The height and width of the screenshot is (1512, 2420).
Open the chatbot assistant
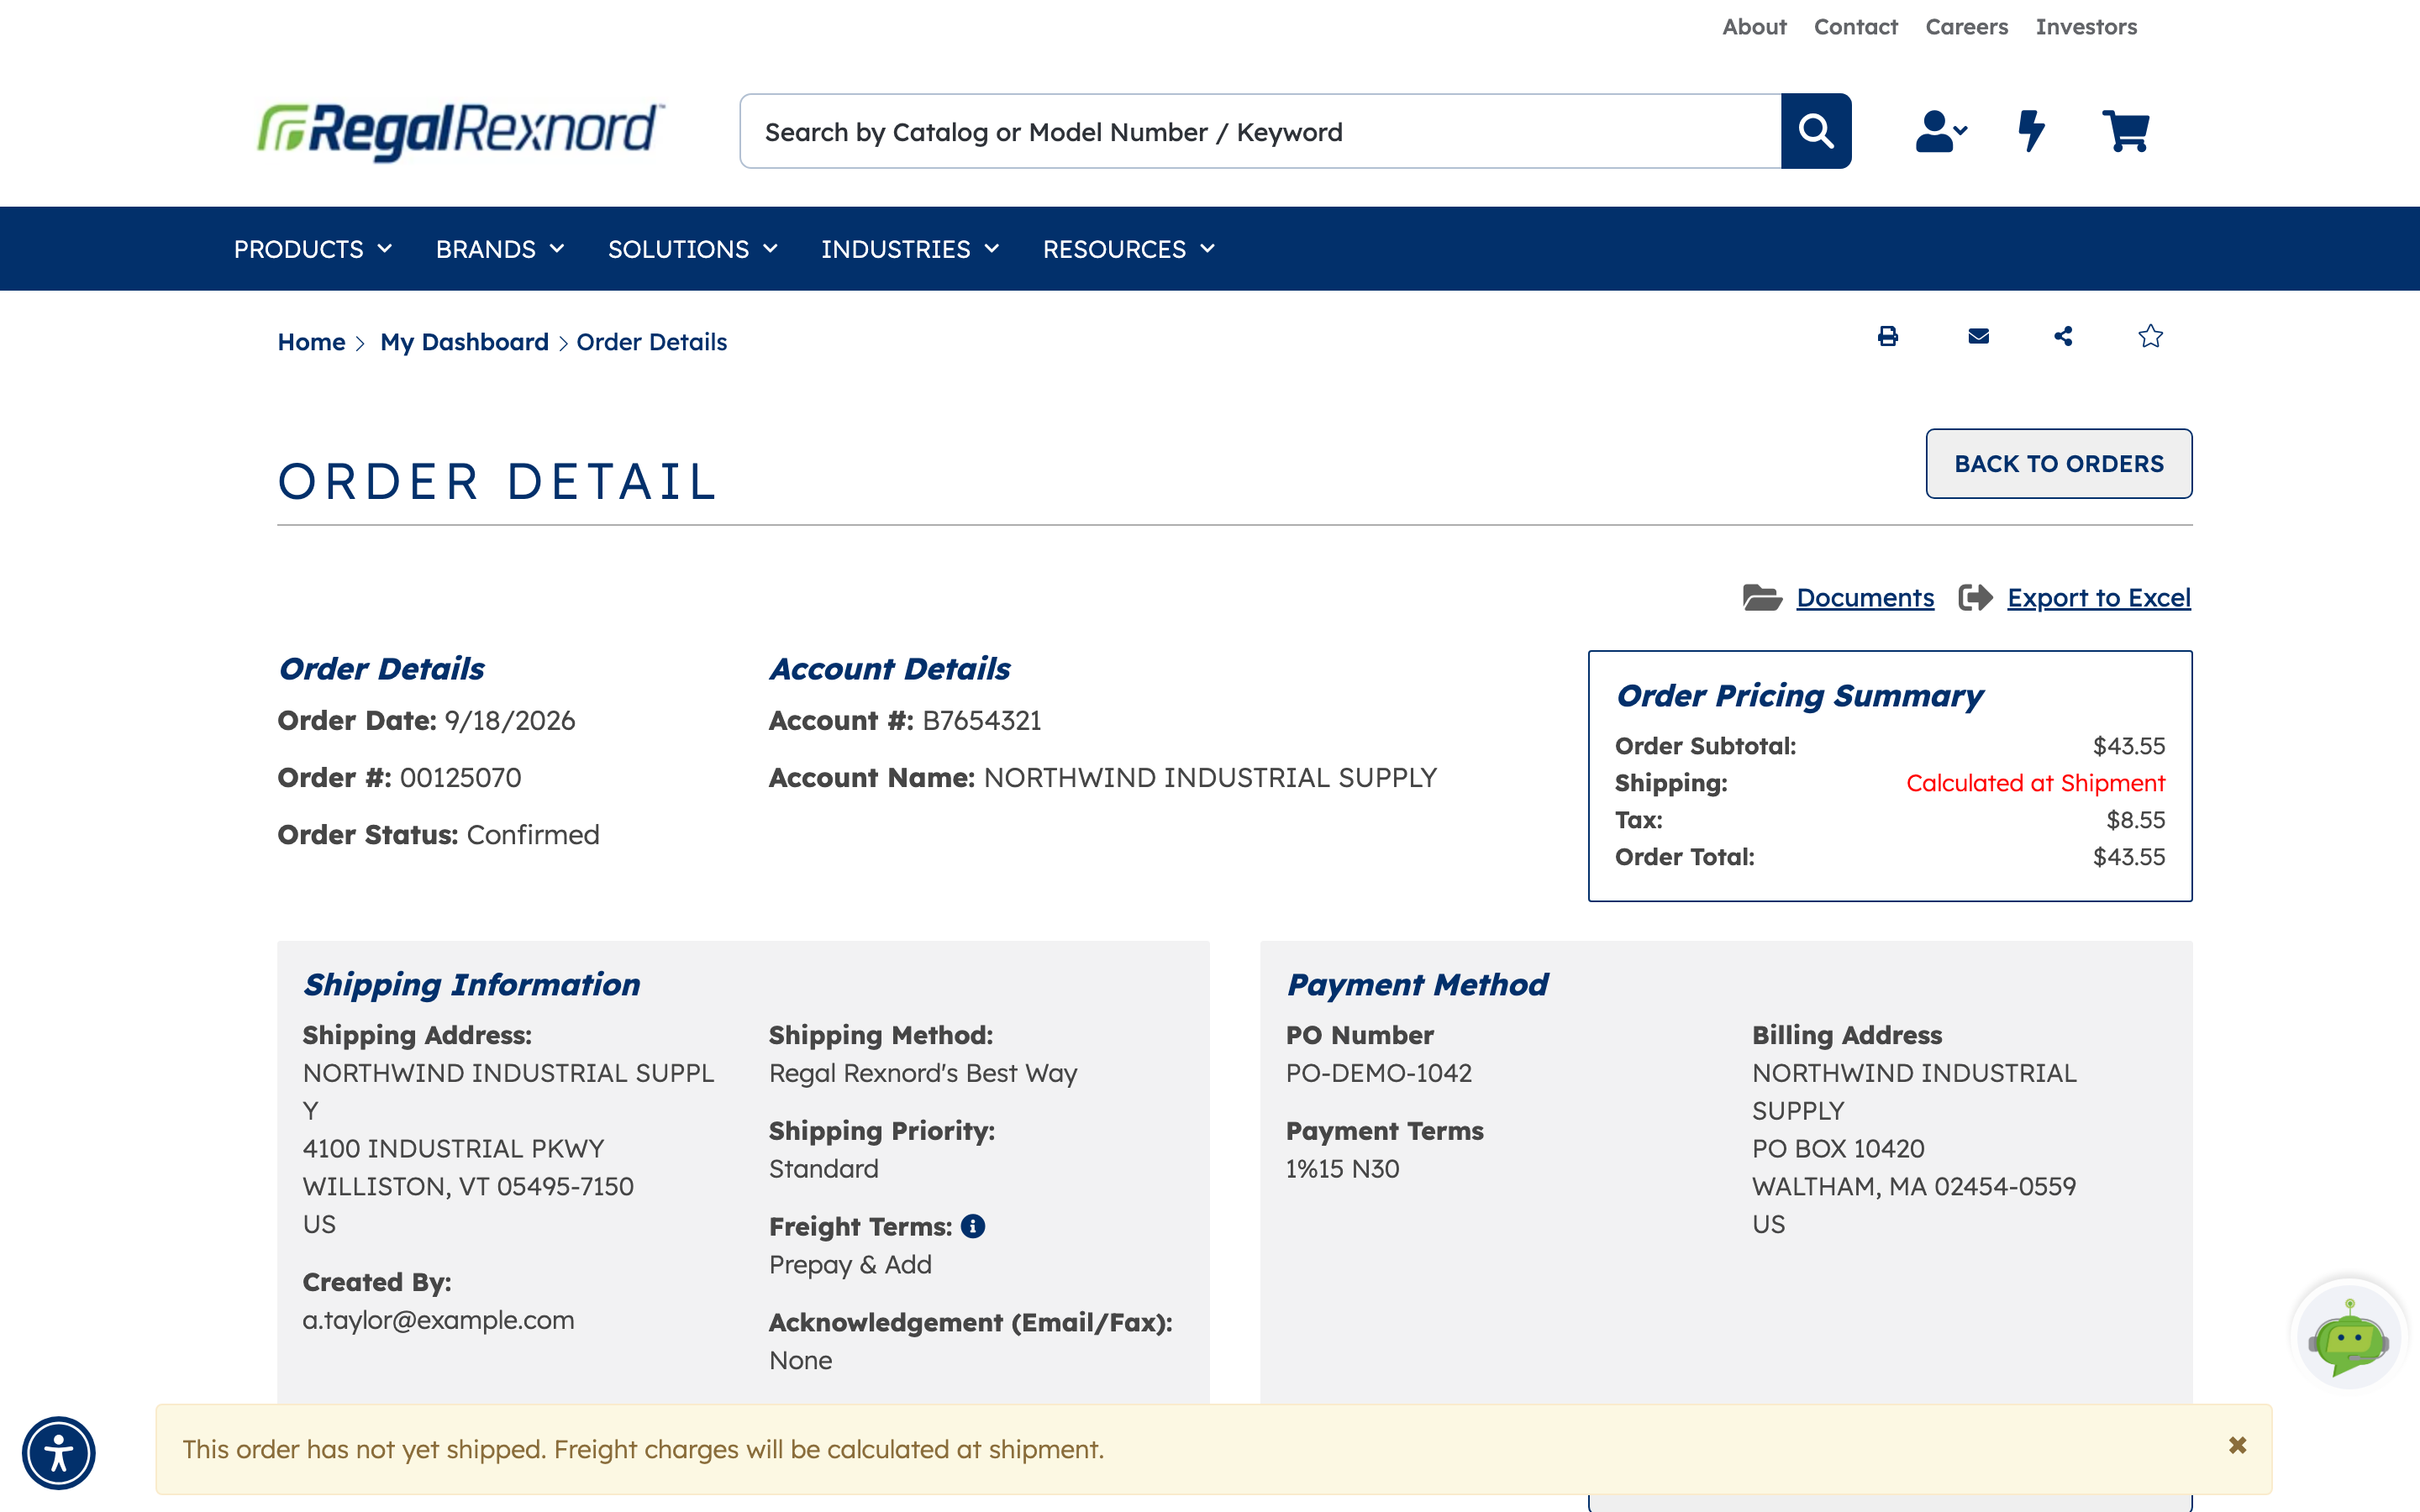pyautogui.click(x=2349, y=1337)
